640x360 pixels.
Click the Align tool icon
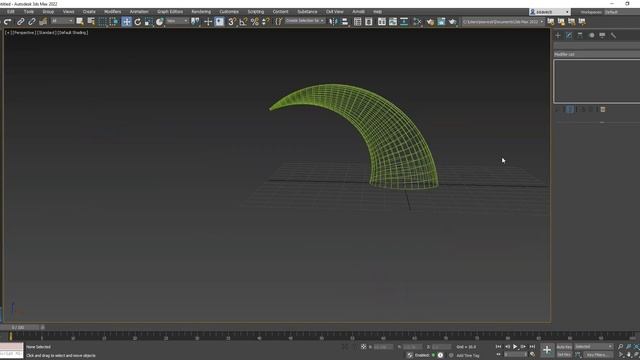click(x=345, y=22)
